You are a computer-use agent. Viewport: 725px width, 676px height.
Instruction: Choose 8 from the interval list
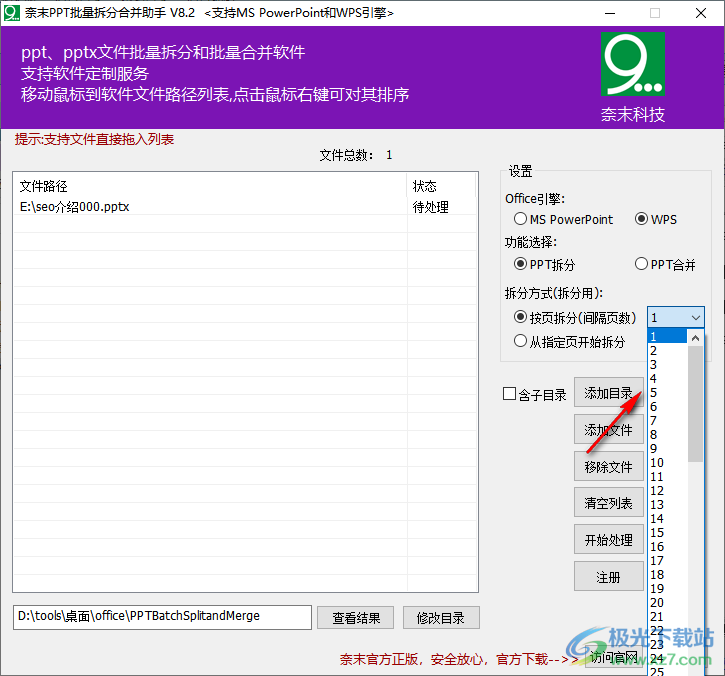click(x=667, y=435)
